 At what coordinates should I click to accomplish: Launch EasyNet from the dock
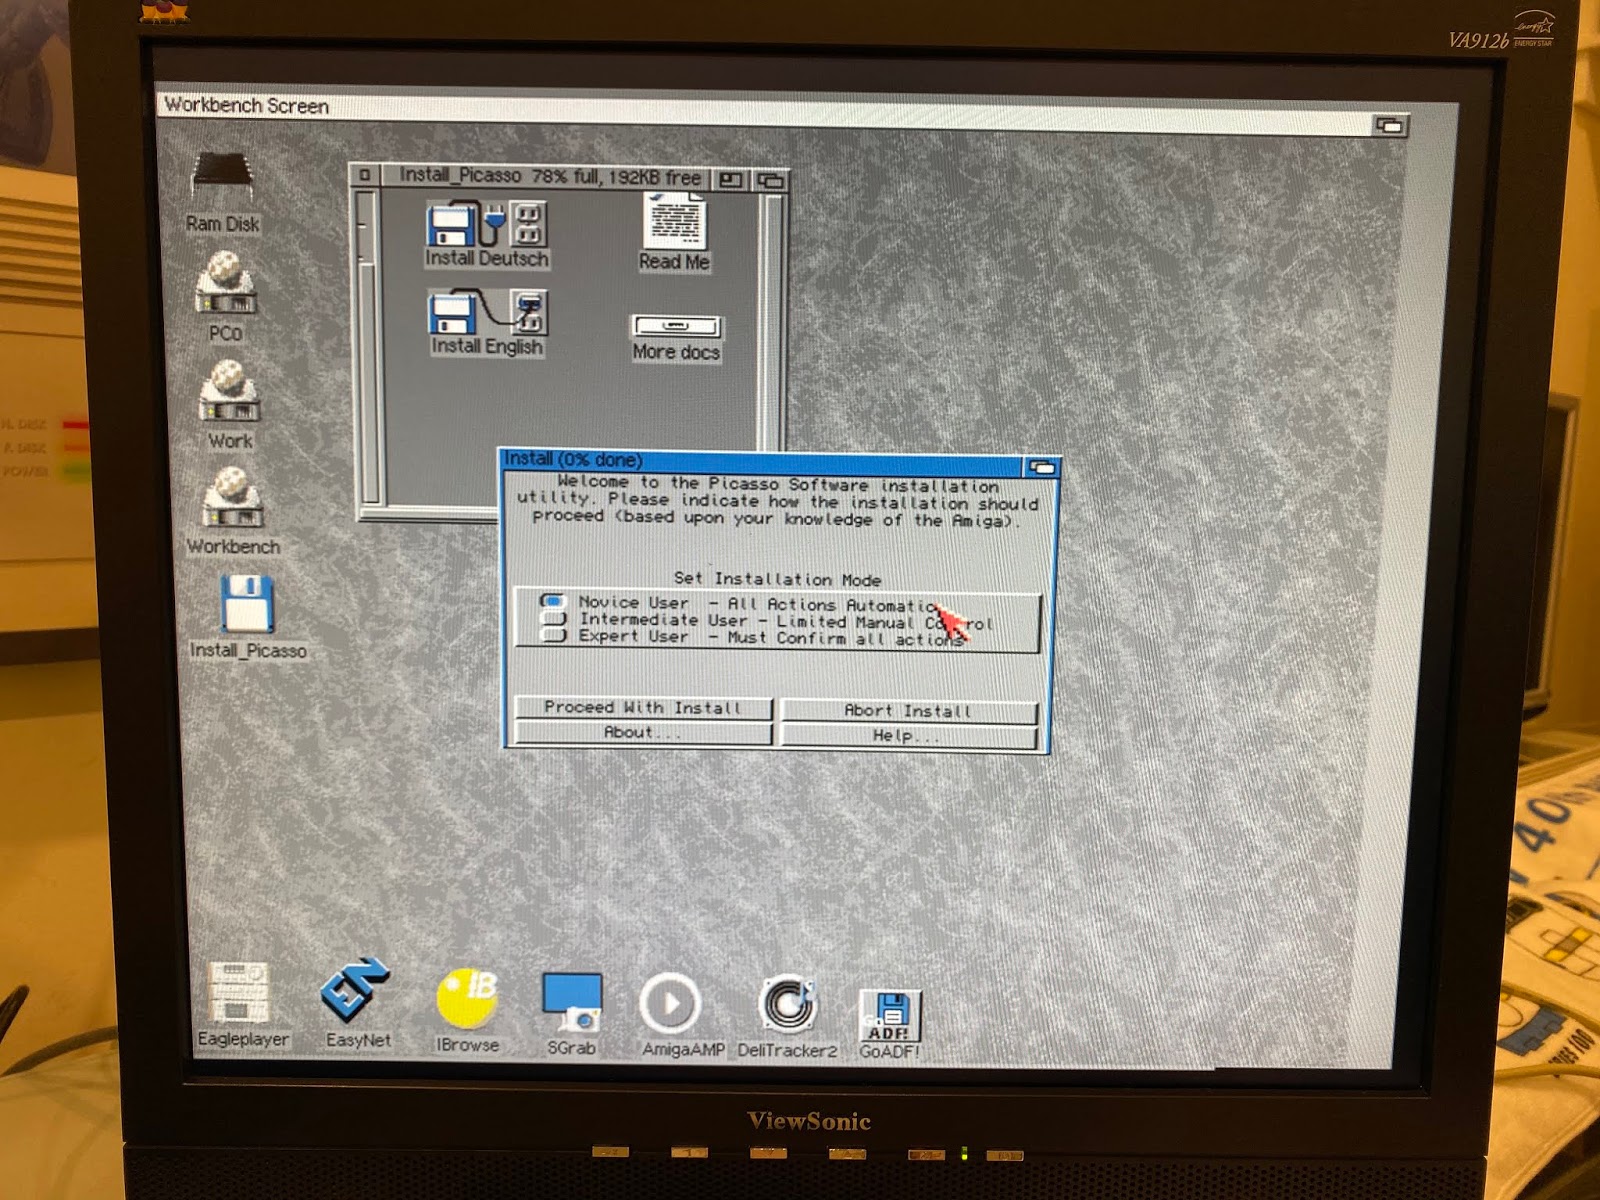[x=357, y=1004]
